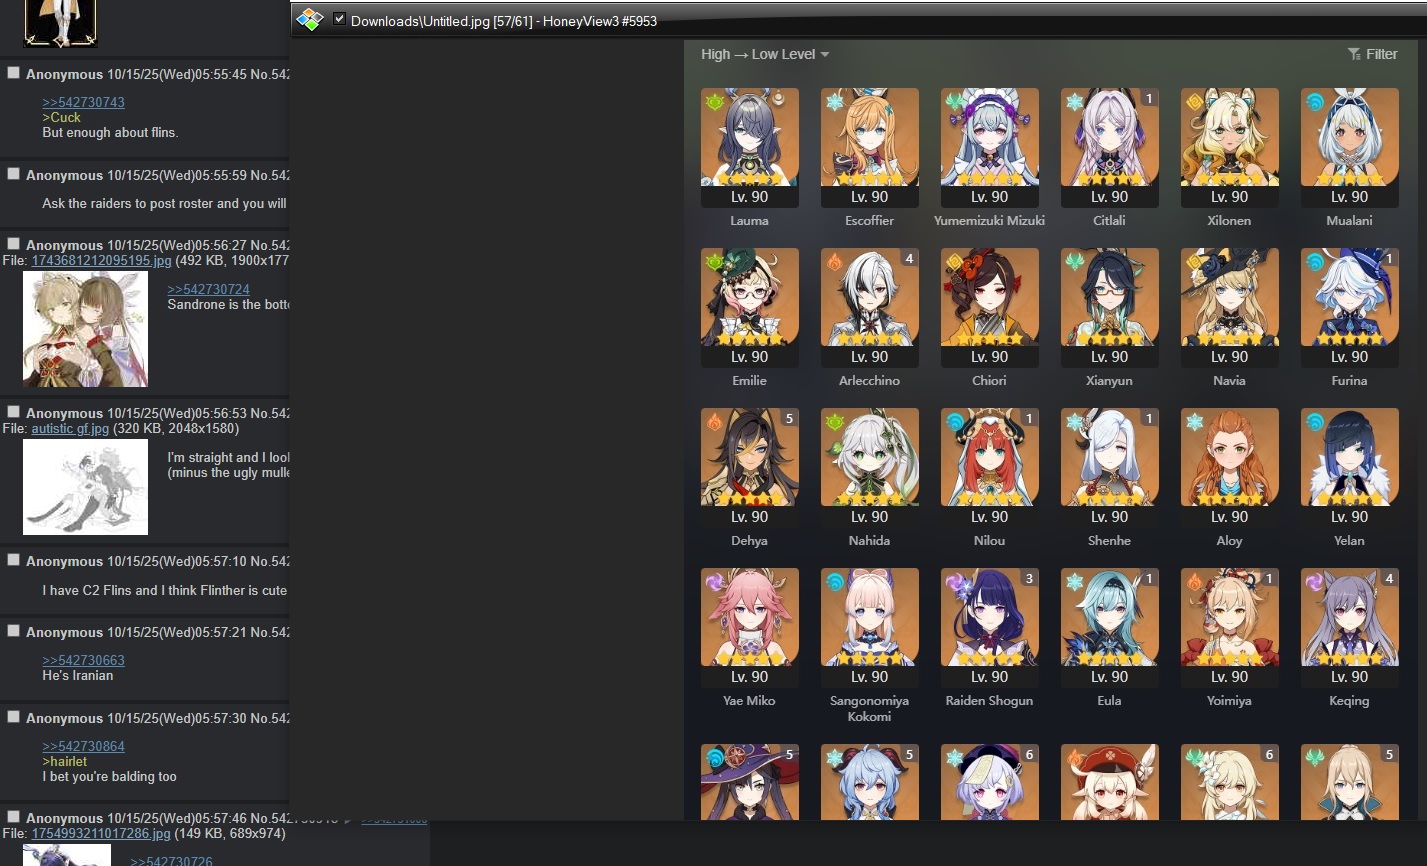Select the Escoffier character card
Screen dimensions: 1427x866
pos(870,148)
